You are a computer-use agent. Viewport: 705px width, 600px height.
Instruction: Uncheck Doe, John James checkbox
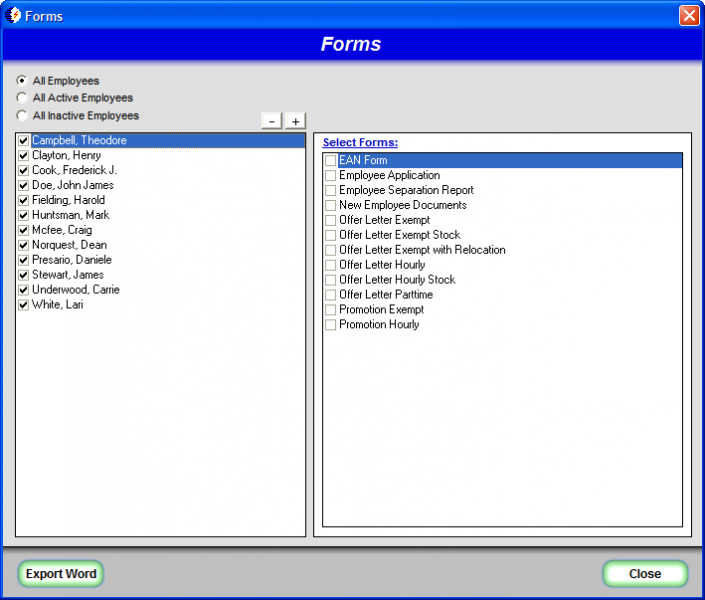click(x=23, y=185)
